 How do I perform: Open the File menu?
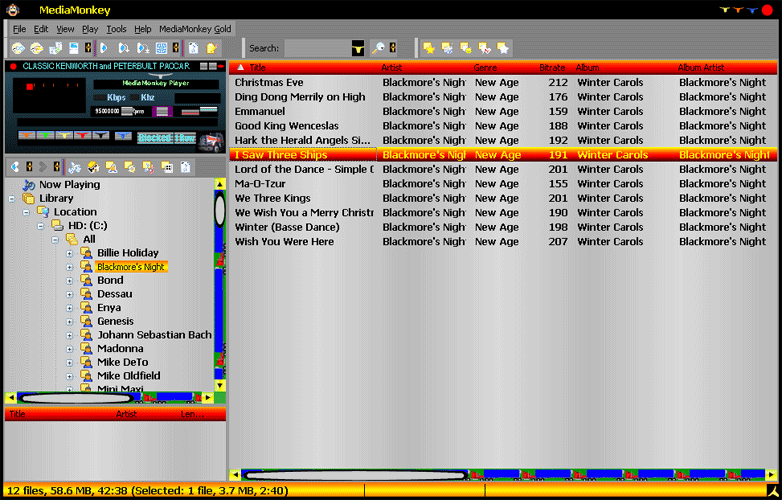tap(19, 29)
